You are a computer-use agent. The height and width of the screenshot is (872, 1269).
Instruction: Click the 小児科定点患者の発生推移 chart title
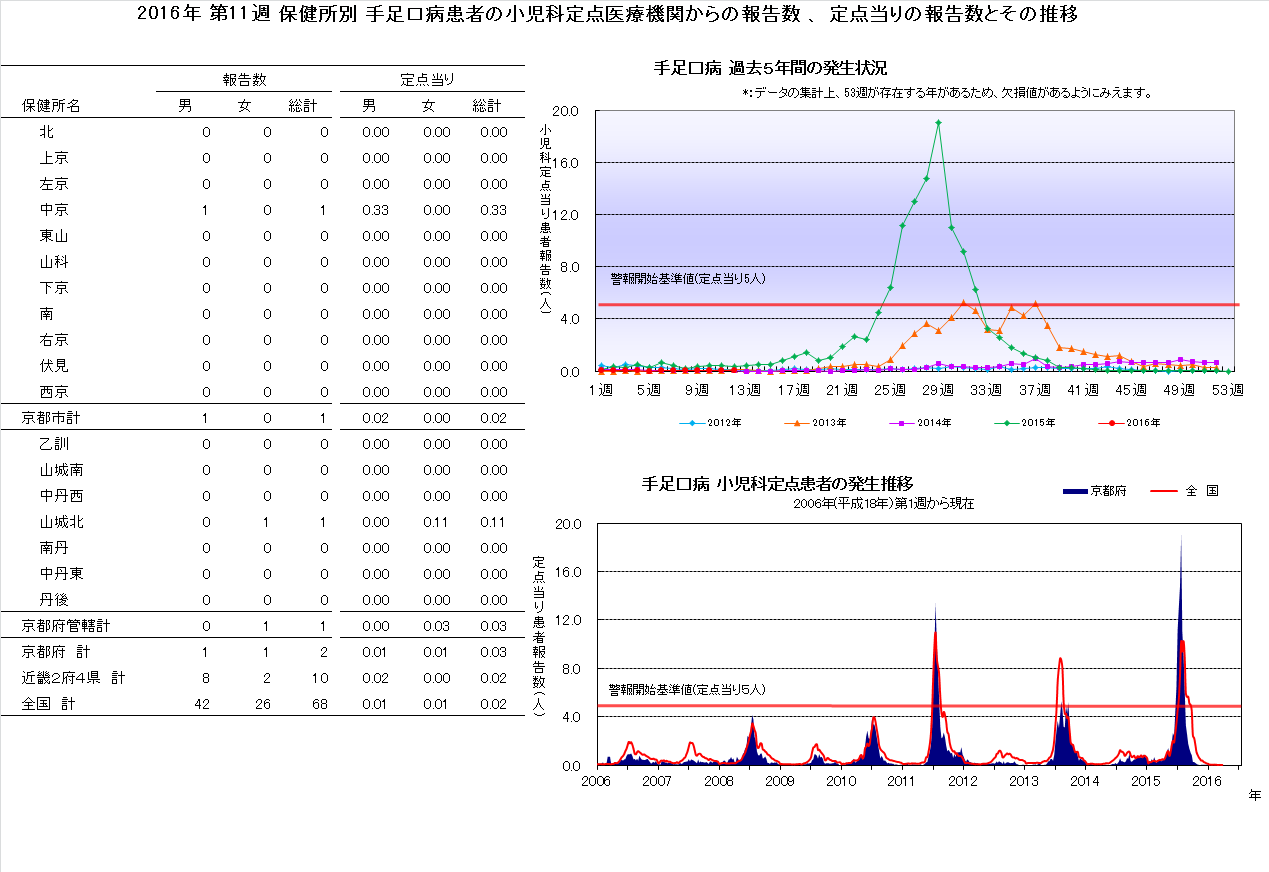[x=777, y=484]
